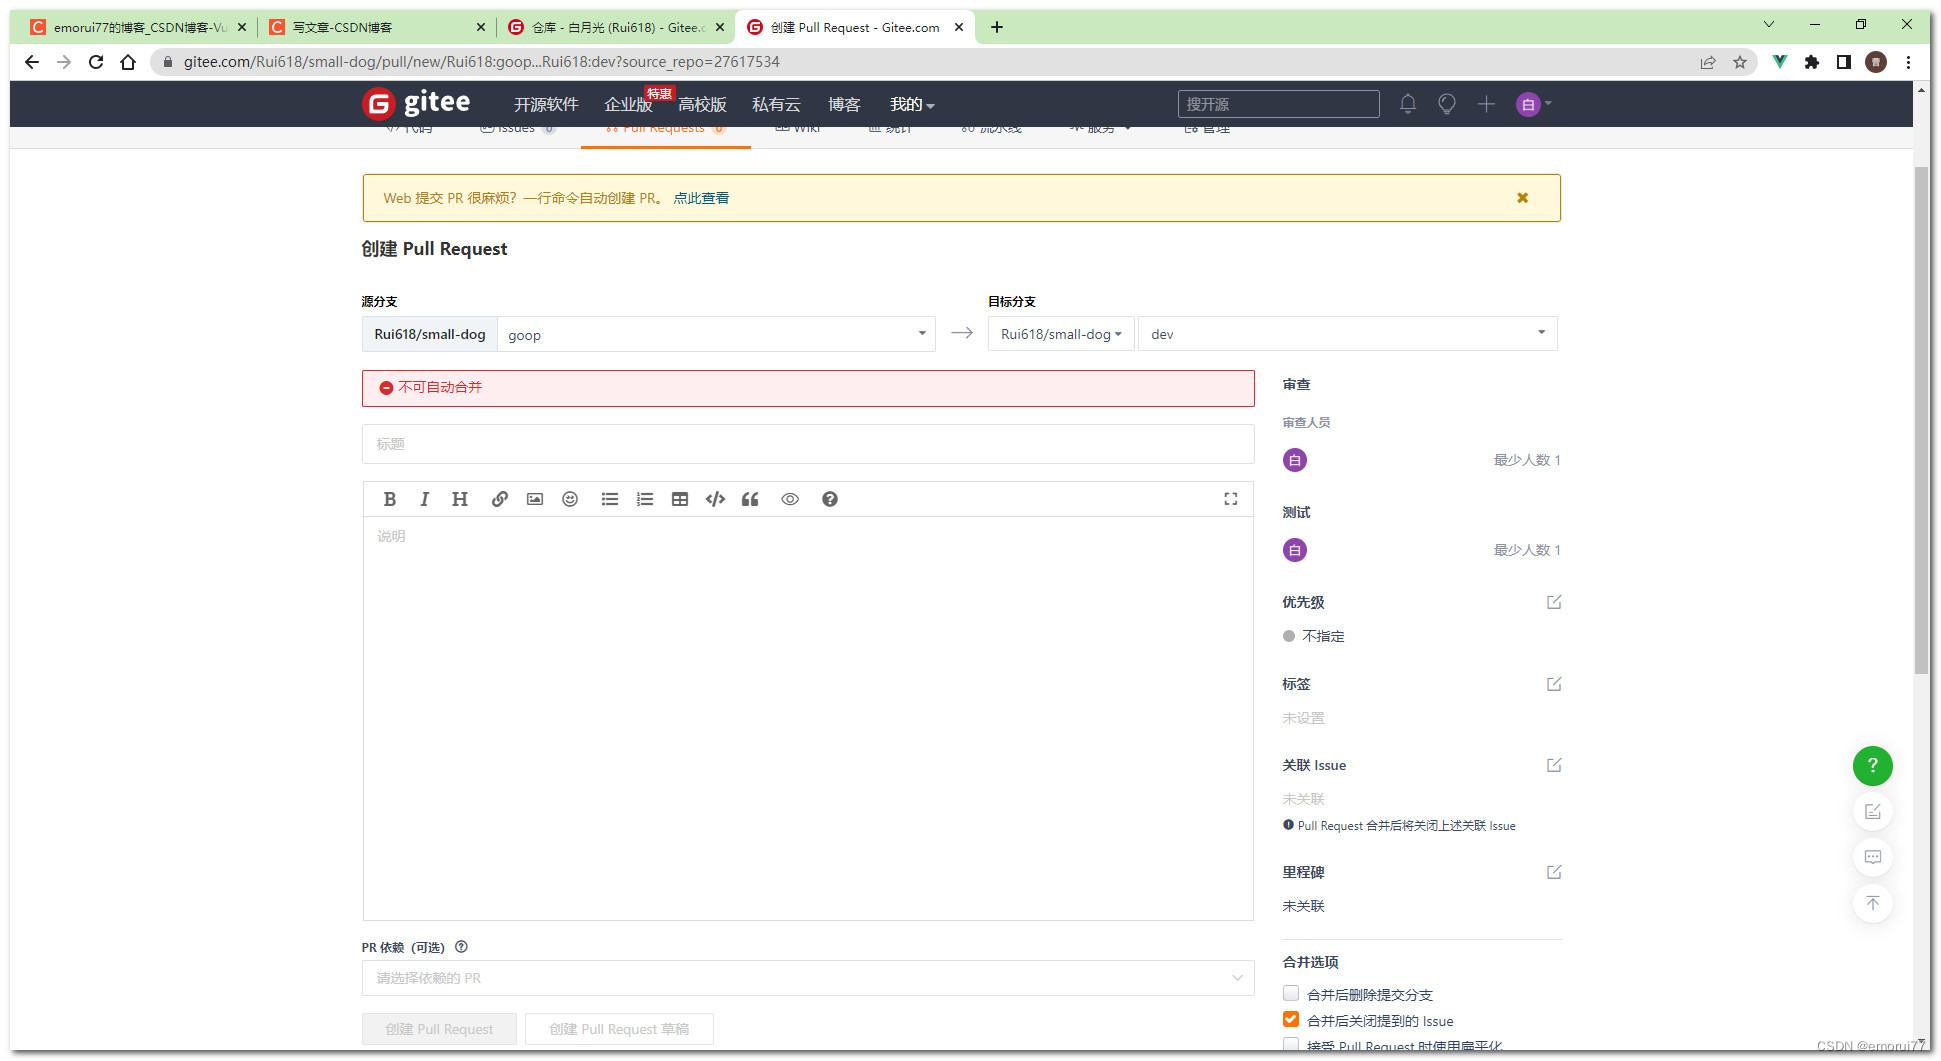The width and height of the screenshot is (1941, 1061).
Task: Open user avatar menu in header
Action: click(x=1534, y=104)
